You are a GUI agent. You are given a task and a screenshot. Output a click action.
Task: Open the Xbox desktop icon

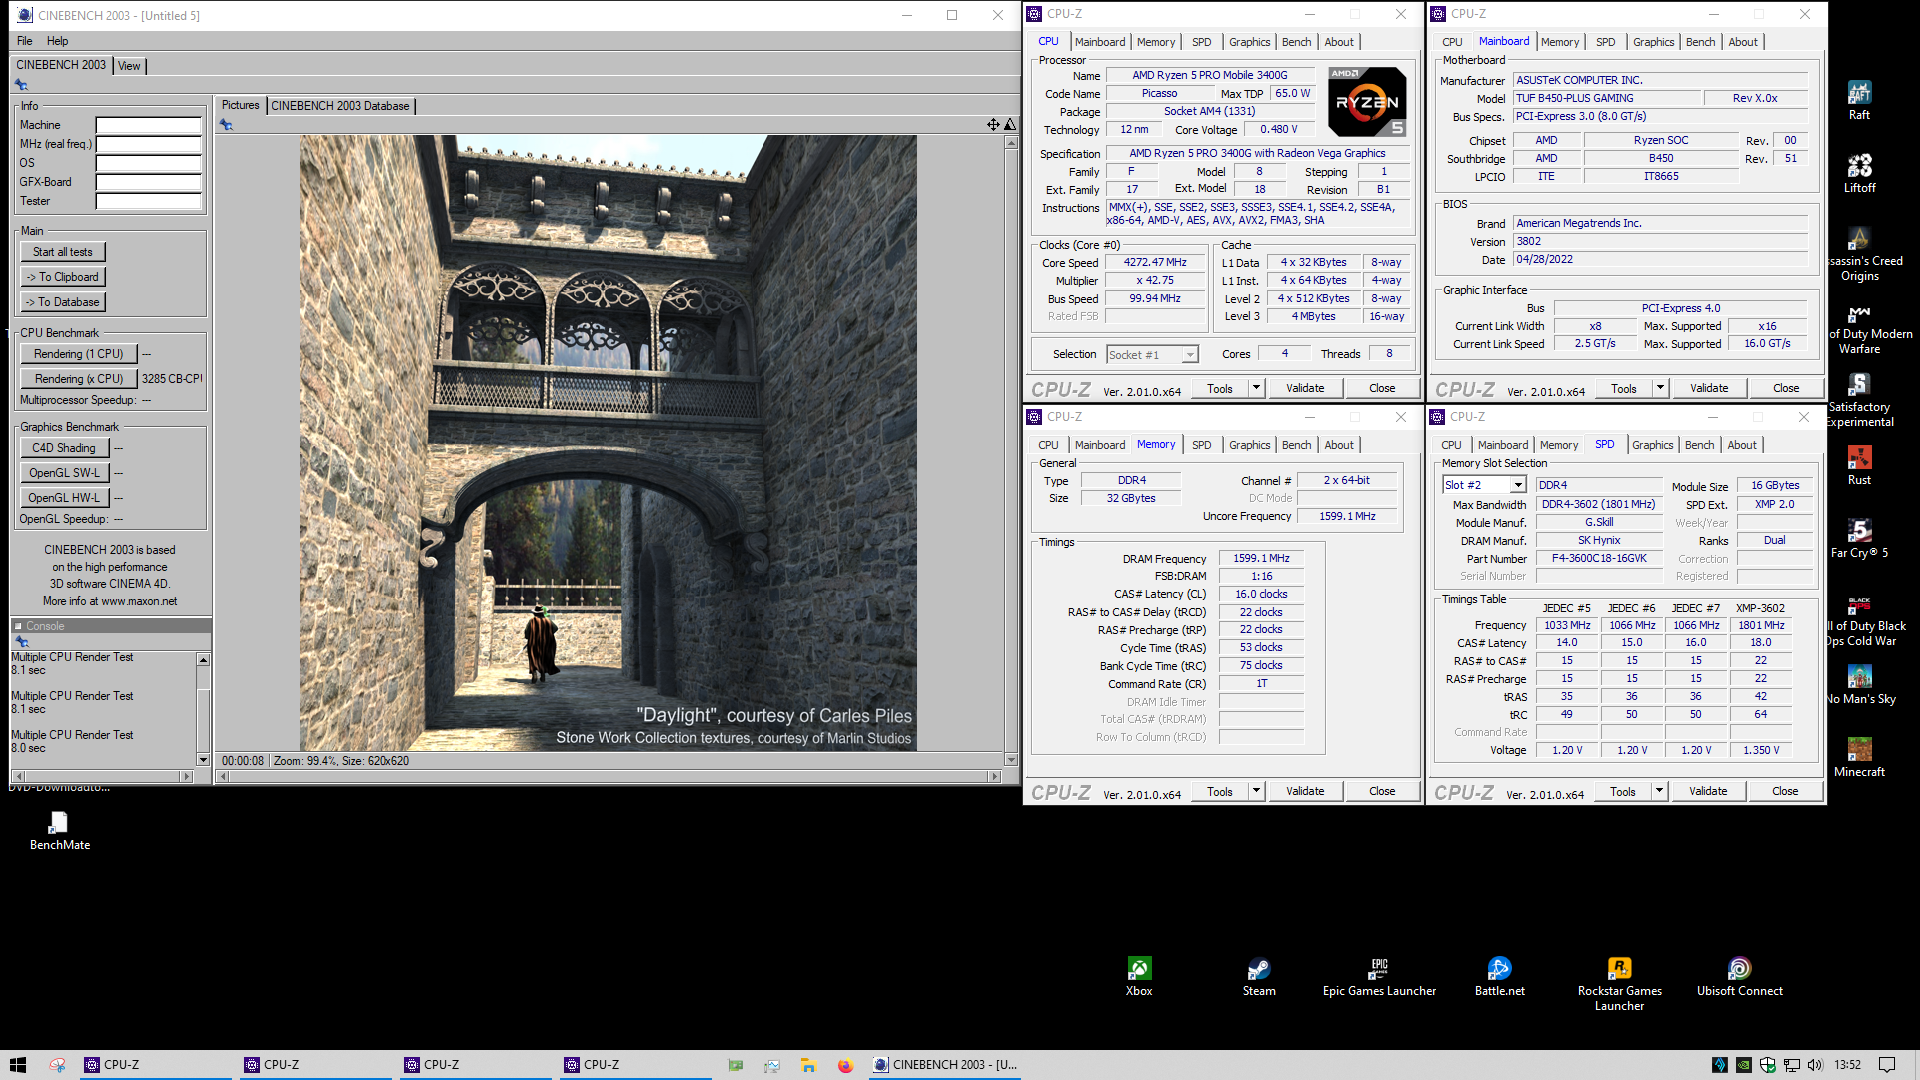point(1139,977)
